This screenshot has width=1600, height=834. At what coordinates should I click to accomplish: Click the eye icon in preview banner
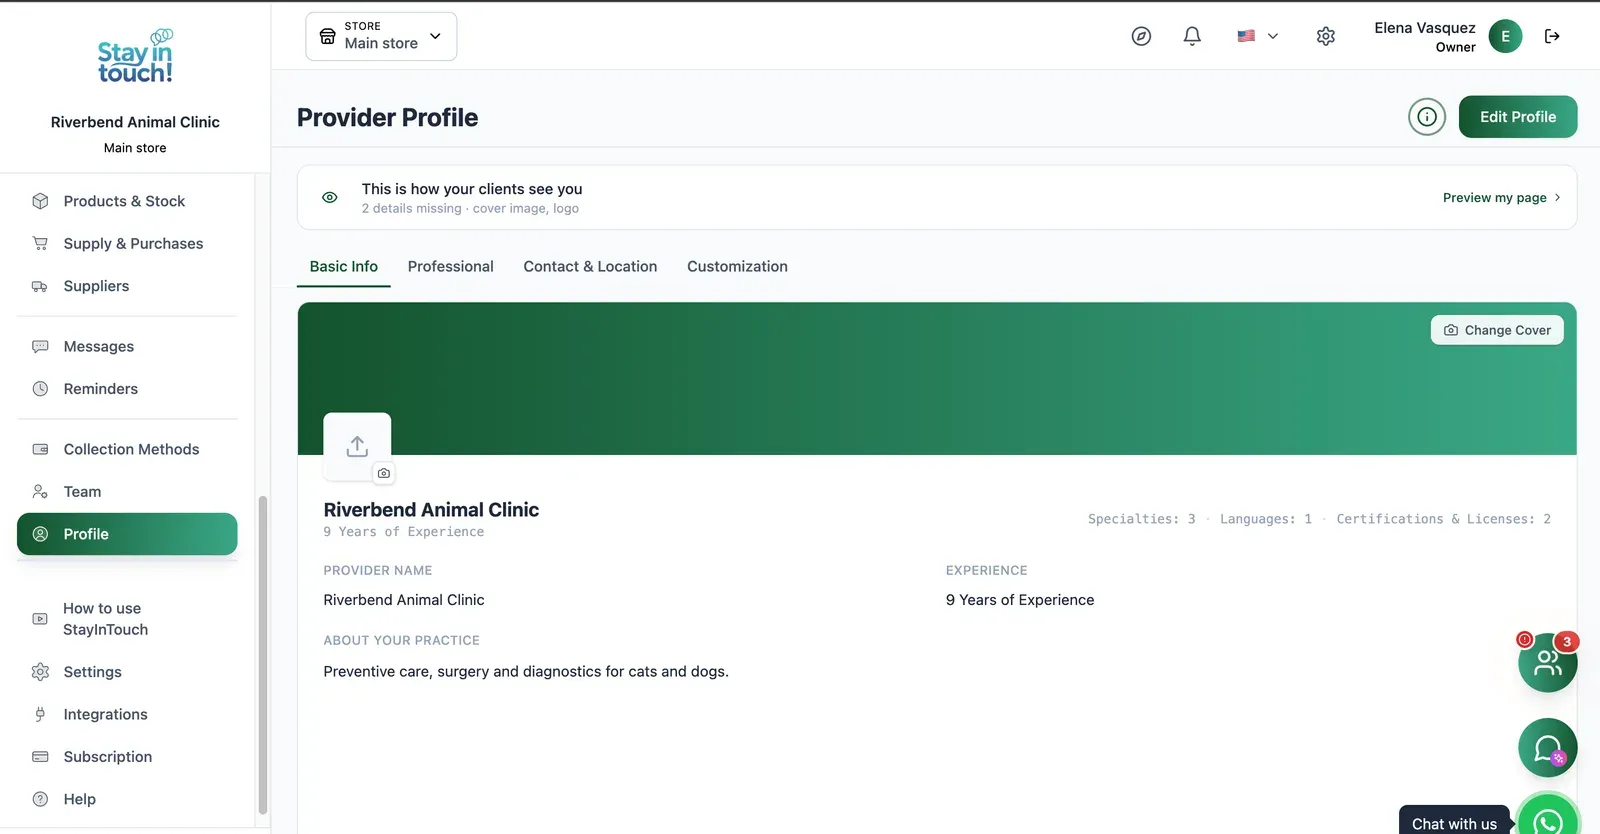pos(330,197)
